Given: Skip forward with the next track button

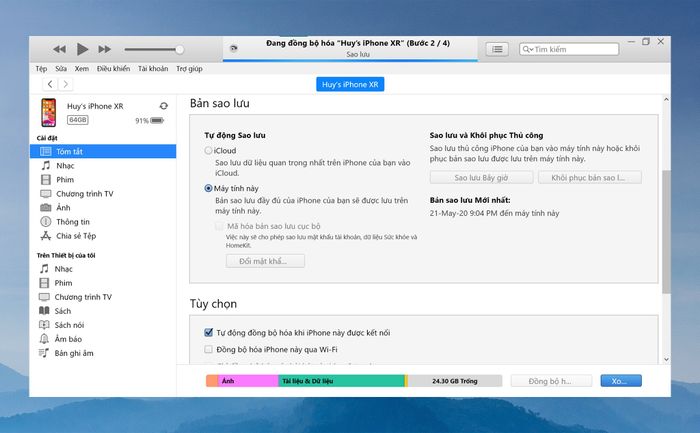Looking at the screenshot, I should pos(104,49).
